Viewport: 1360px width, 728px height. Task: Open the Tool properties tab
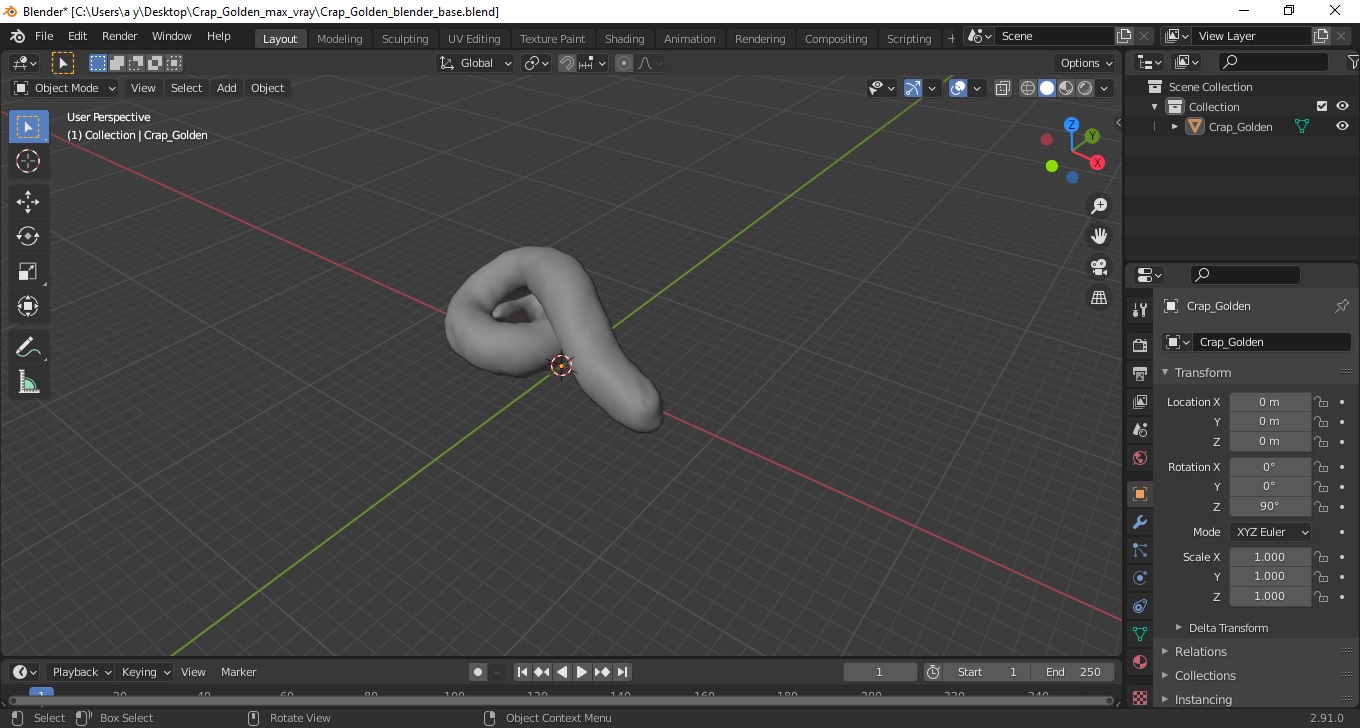(1139, 309)
